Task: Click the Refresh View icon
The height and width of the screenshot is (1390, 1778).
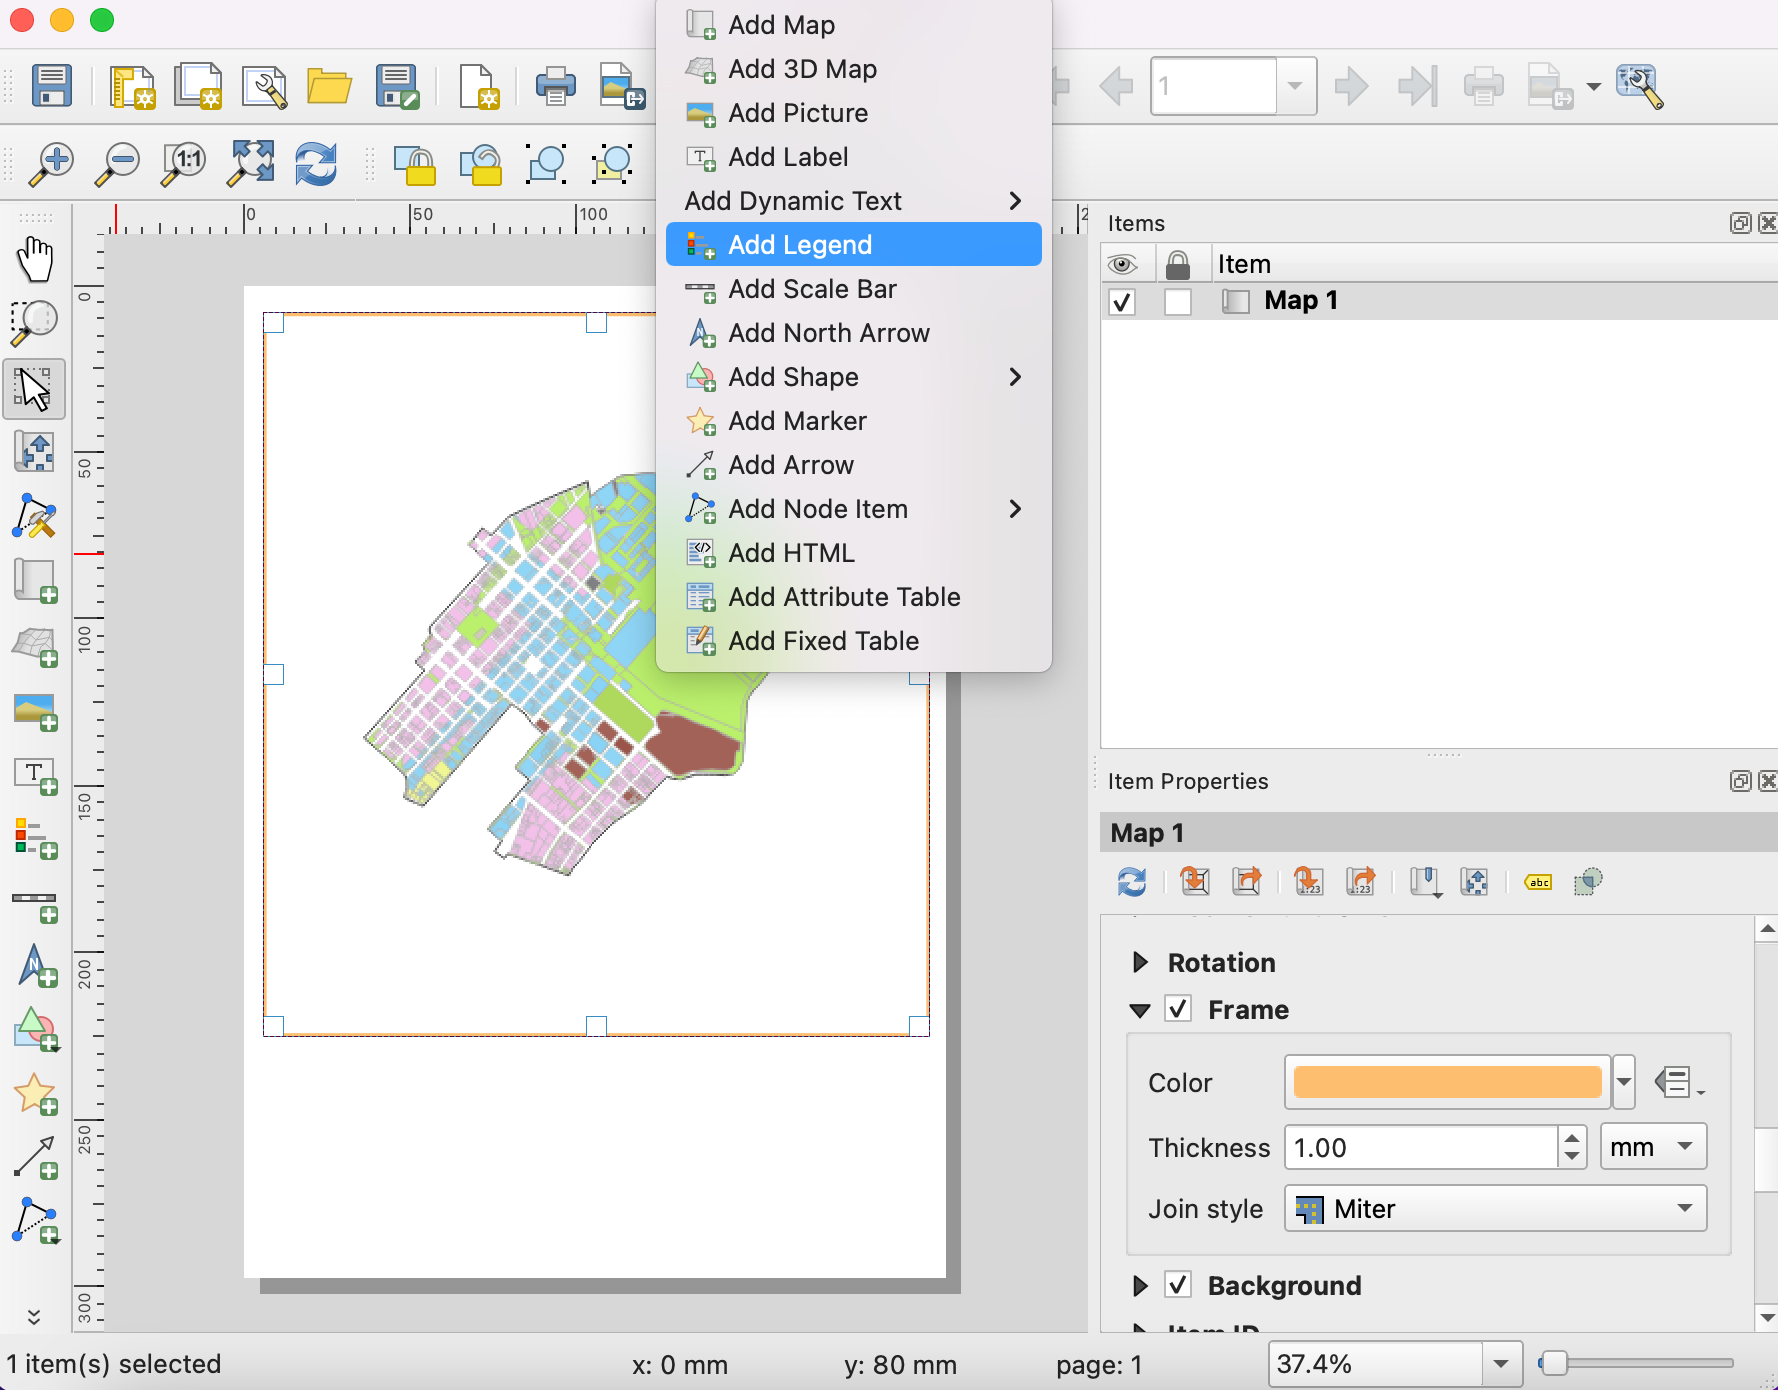Action: 316,163
